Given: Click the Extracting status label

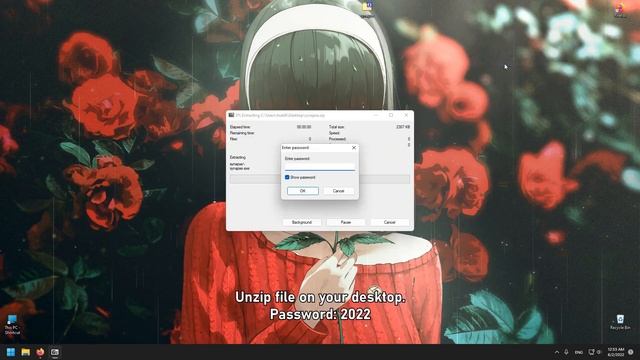Looking at the screenshot, I should pos(238,157).
